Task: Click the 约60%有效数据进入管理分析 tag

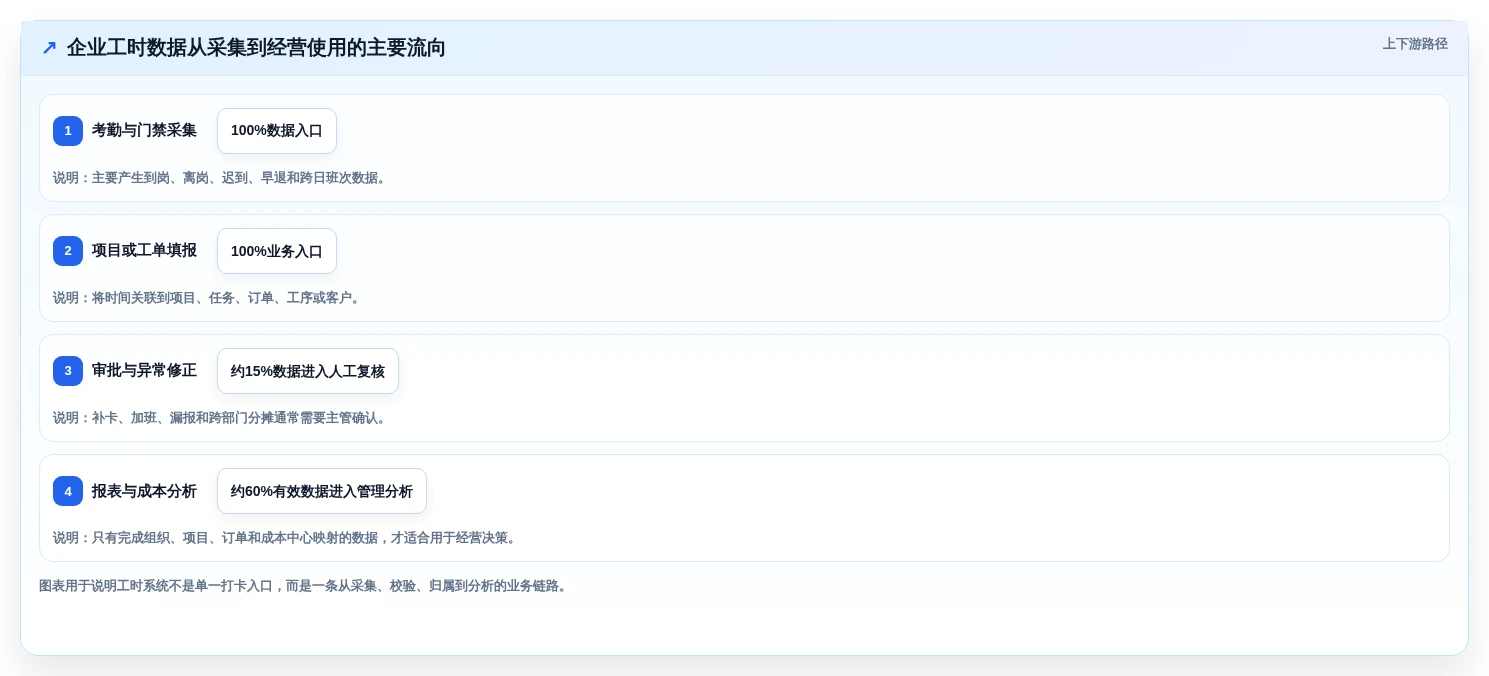Action: point(322,491)
